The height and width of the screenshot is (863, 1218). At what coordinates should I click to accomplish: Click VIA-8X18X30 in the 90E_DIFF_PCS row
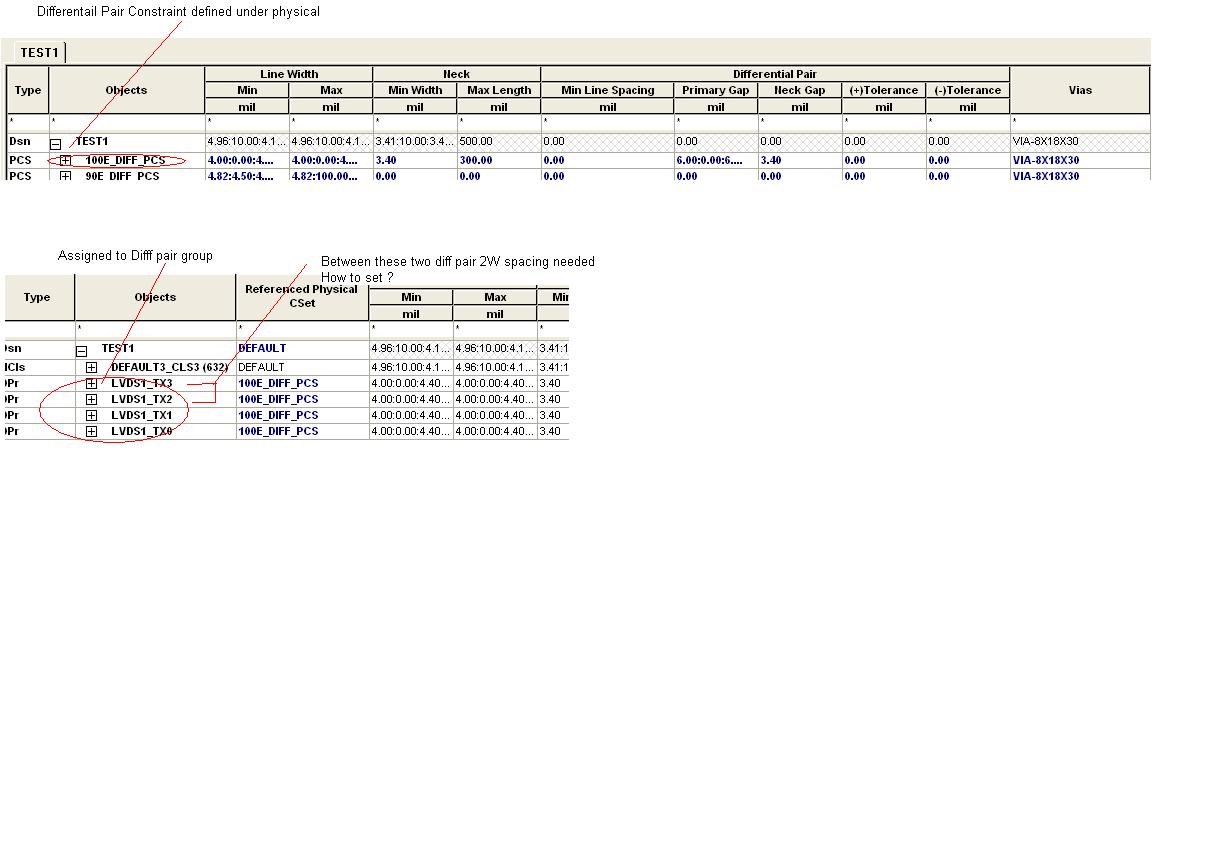1045,176
